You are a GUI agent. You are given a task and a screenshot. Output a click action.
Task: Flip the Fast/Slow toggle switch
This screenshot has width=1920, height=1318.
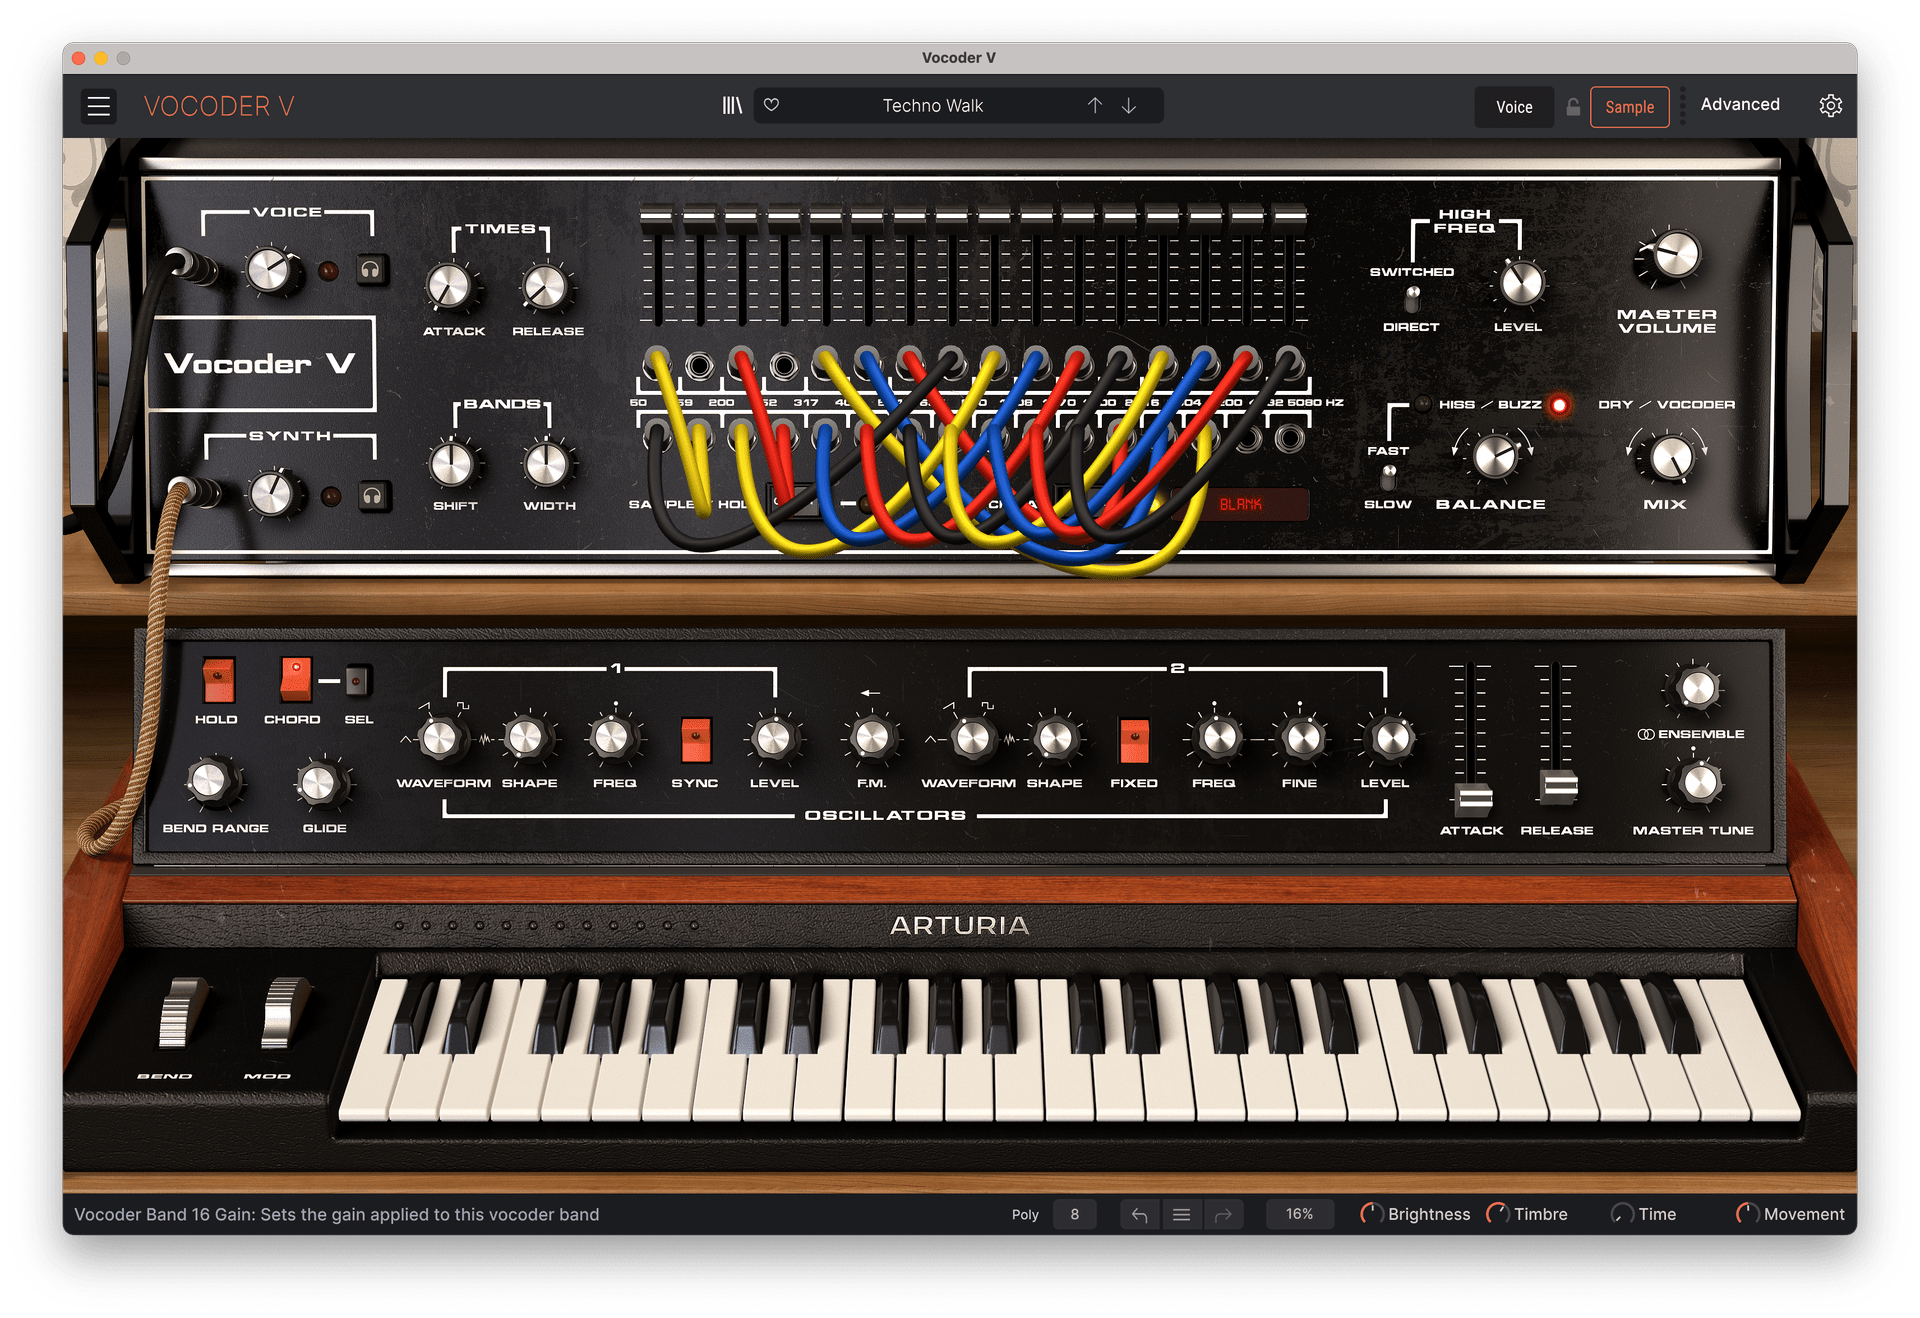[x=1389, y=476]
